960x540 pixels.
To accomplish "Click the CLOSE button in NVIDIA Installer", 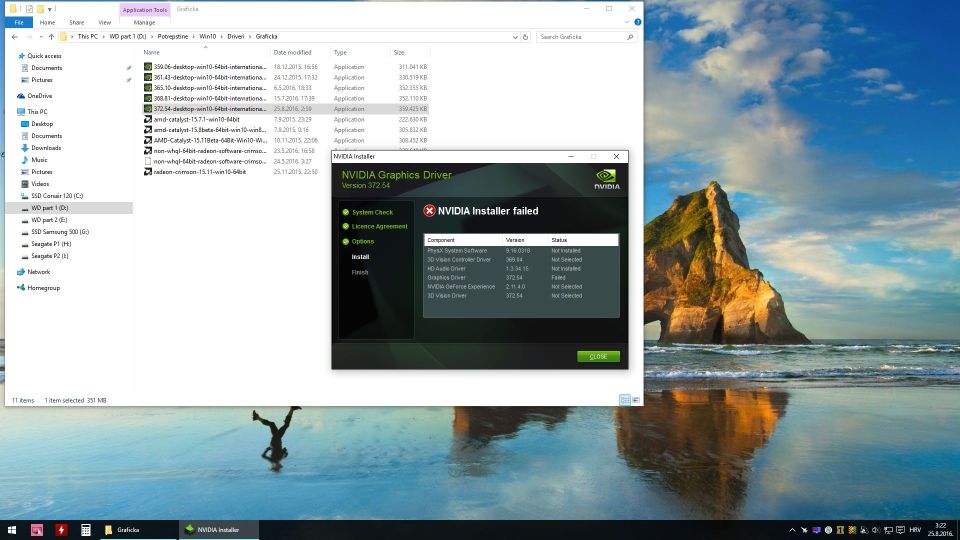I will click(x=598, y=356).
